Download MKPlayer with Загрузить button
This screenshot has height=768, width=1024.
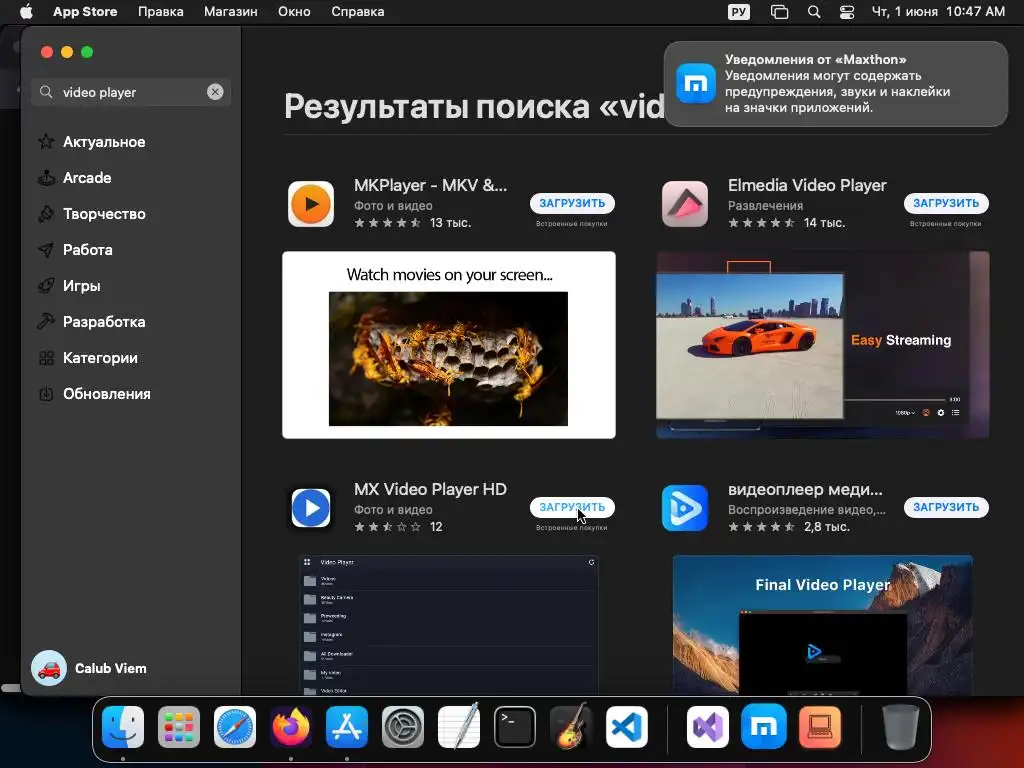[572, 203]
